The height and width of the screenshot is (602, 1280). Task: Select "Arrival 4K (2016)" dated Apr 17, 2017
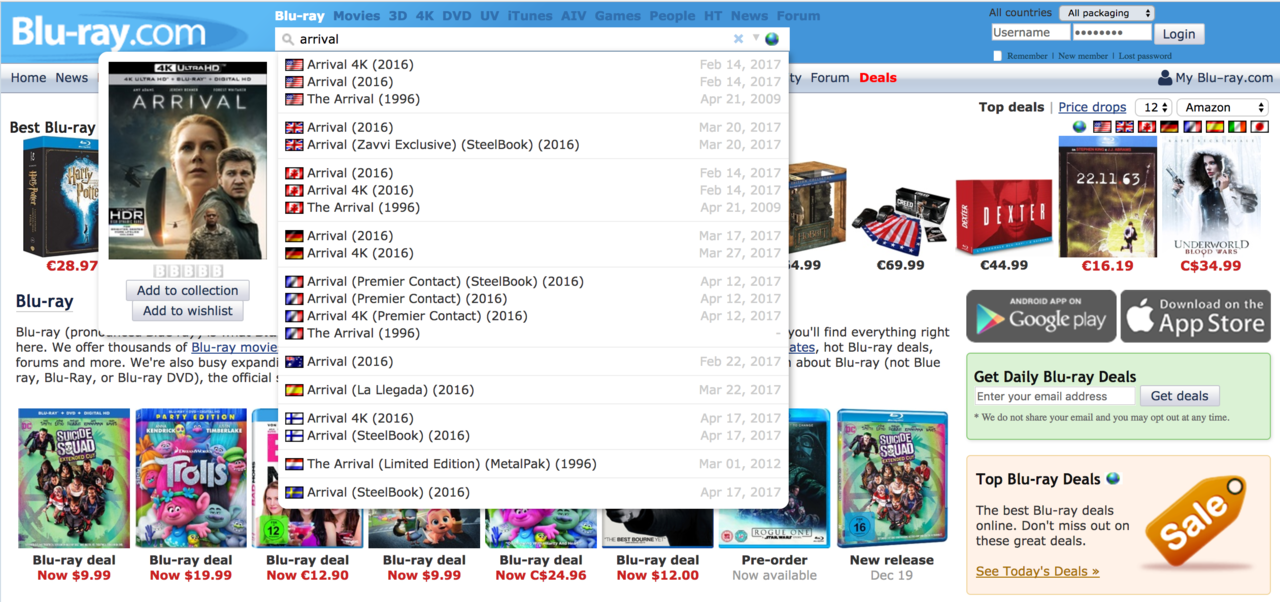[533, 418]
